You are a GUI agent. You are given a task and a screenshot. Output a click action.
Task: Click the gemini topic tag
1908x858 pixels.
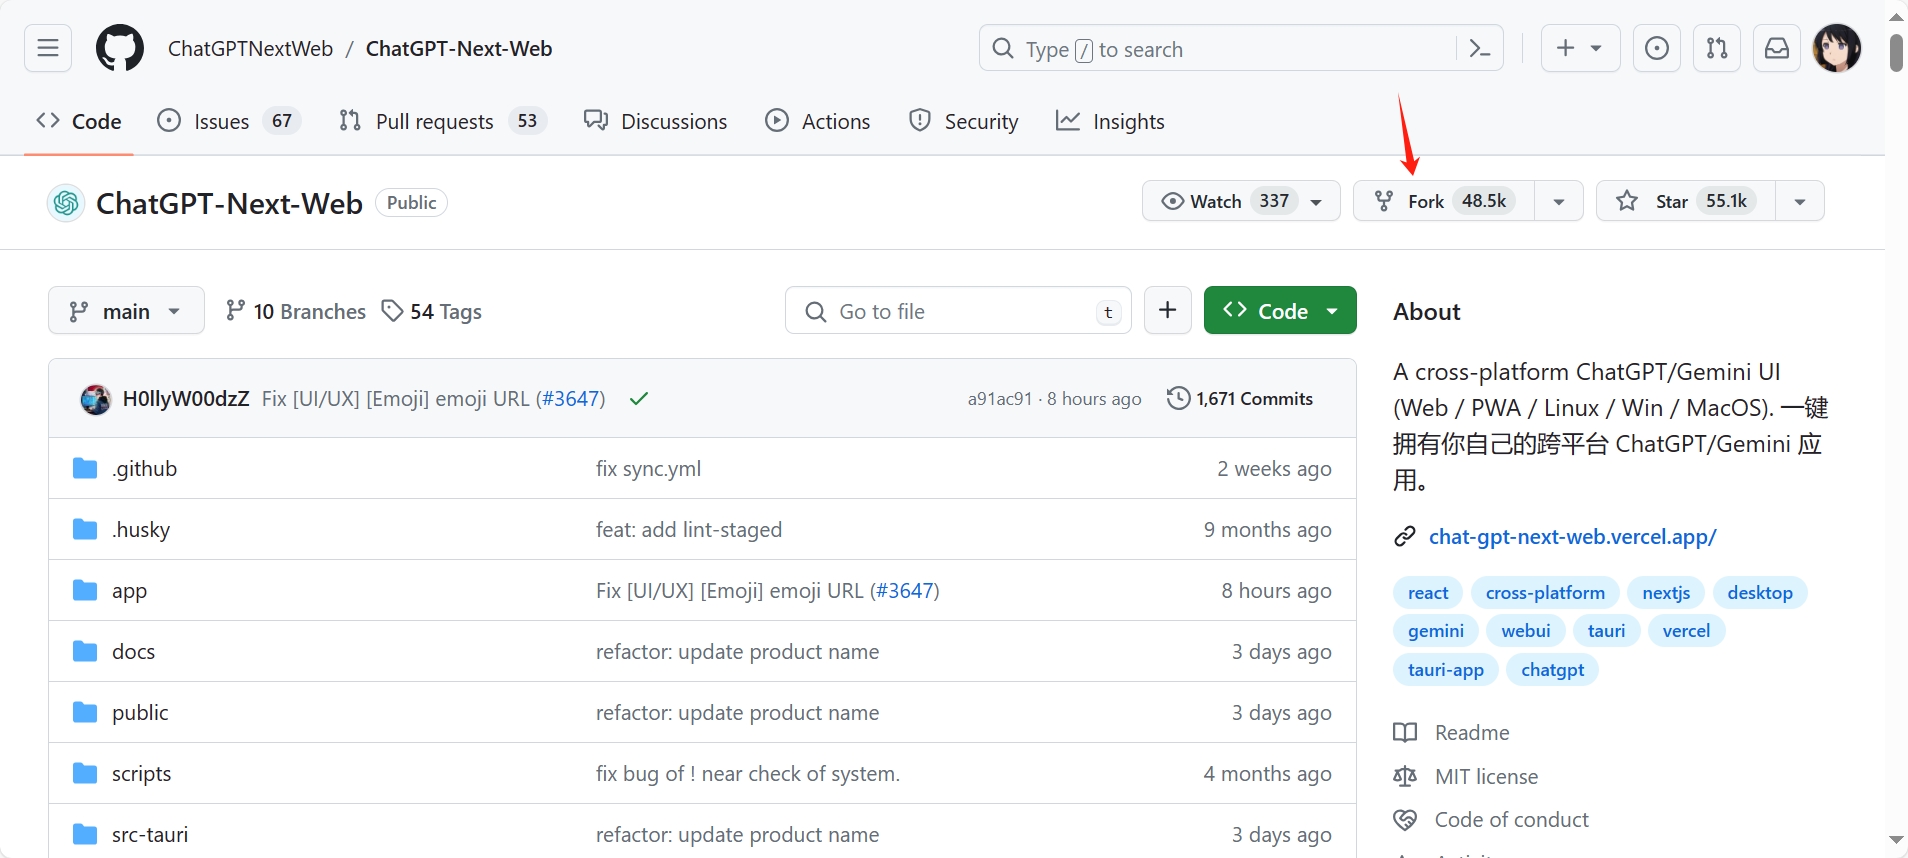pyautogui.click(x=1436, y=630)
